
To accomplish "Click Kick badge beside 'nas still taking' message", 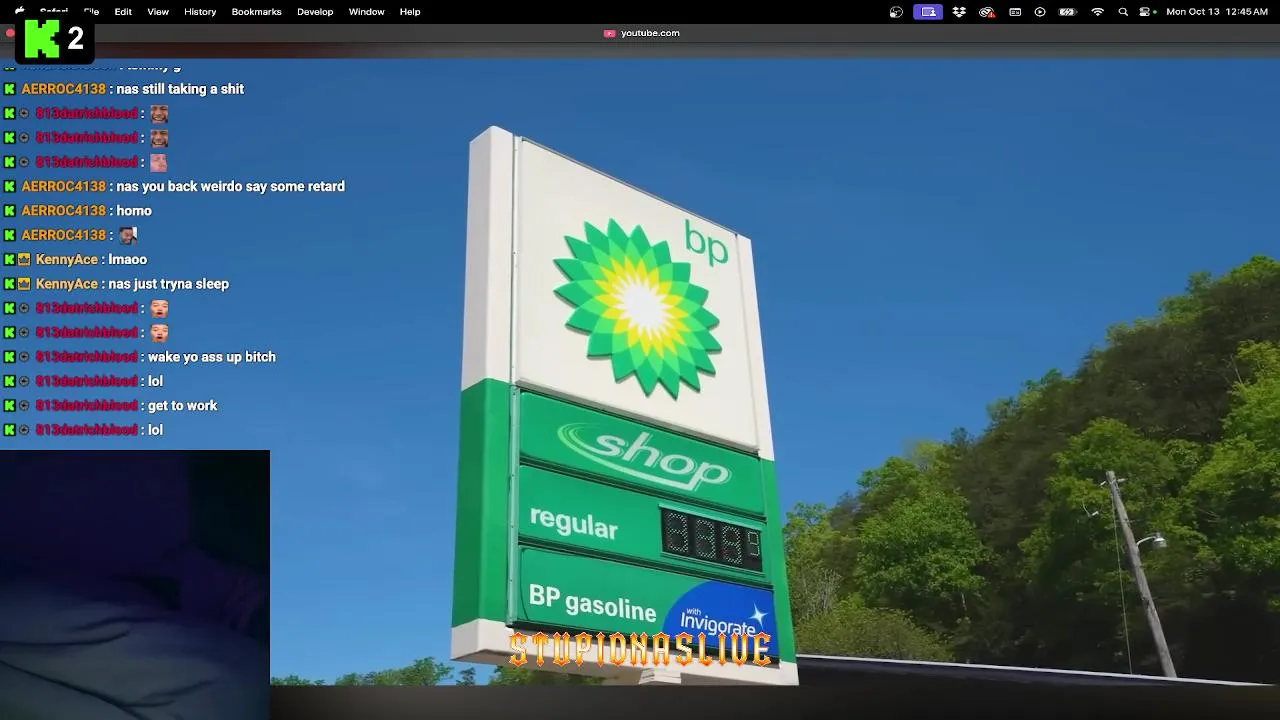I will (10, 89).
